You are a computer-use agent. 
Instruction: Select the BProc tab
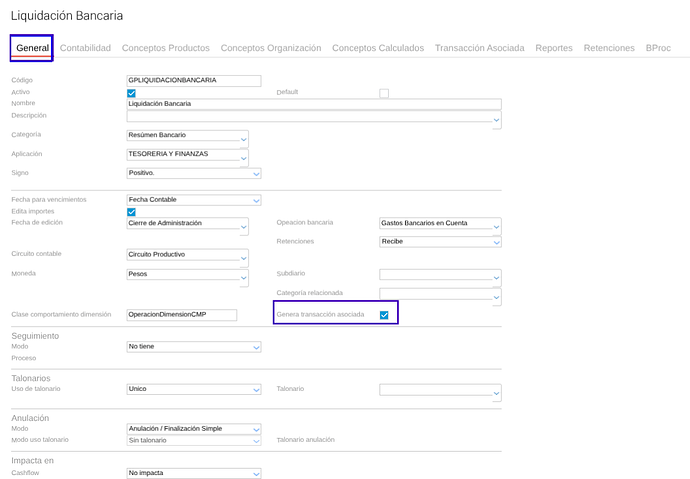pos(659,48)
